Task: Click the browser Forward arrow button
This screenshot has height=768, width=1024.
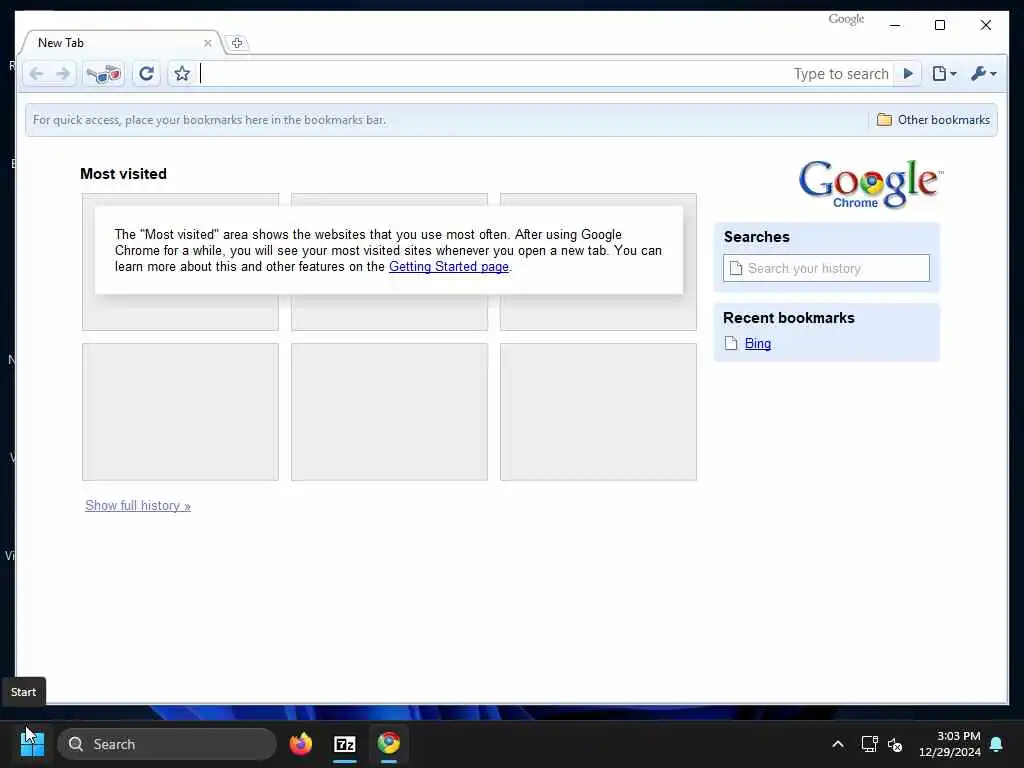Action: [x=63, y=74]
